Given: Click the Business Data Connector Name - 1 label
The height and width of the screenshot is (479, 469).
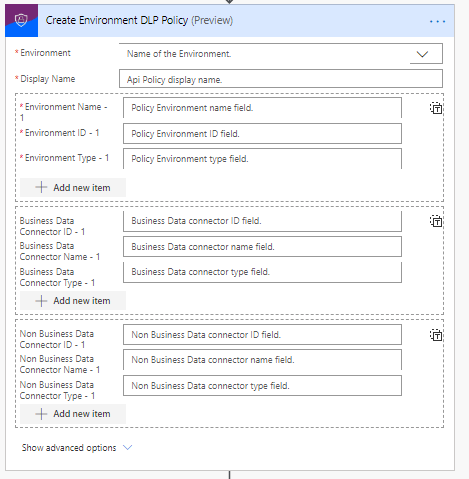Looking at the screenshot, I should pyautogui.click(x=60, y=251).
